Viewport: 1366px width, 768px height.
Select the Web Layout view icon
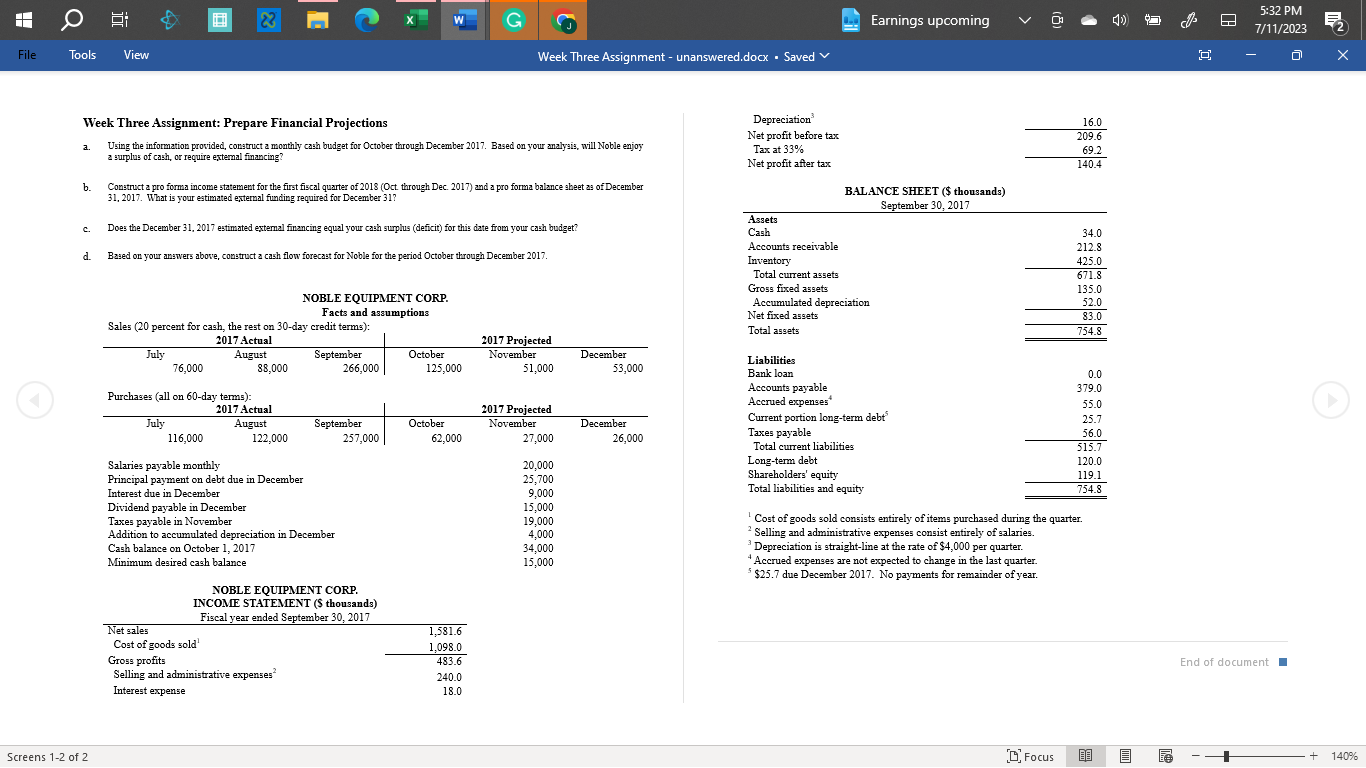click(x=1165, y=755)
